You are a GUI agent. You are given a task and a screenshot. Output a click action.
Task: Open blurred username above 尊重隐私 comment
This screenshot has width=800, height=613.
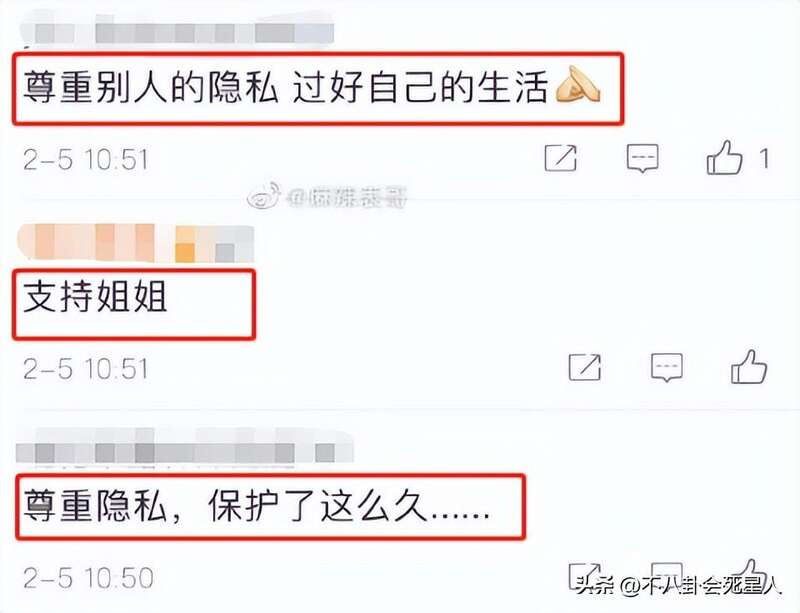click(x=185, y=448)
